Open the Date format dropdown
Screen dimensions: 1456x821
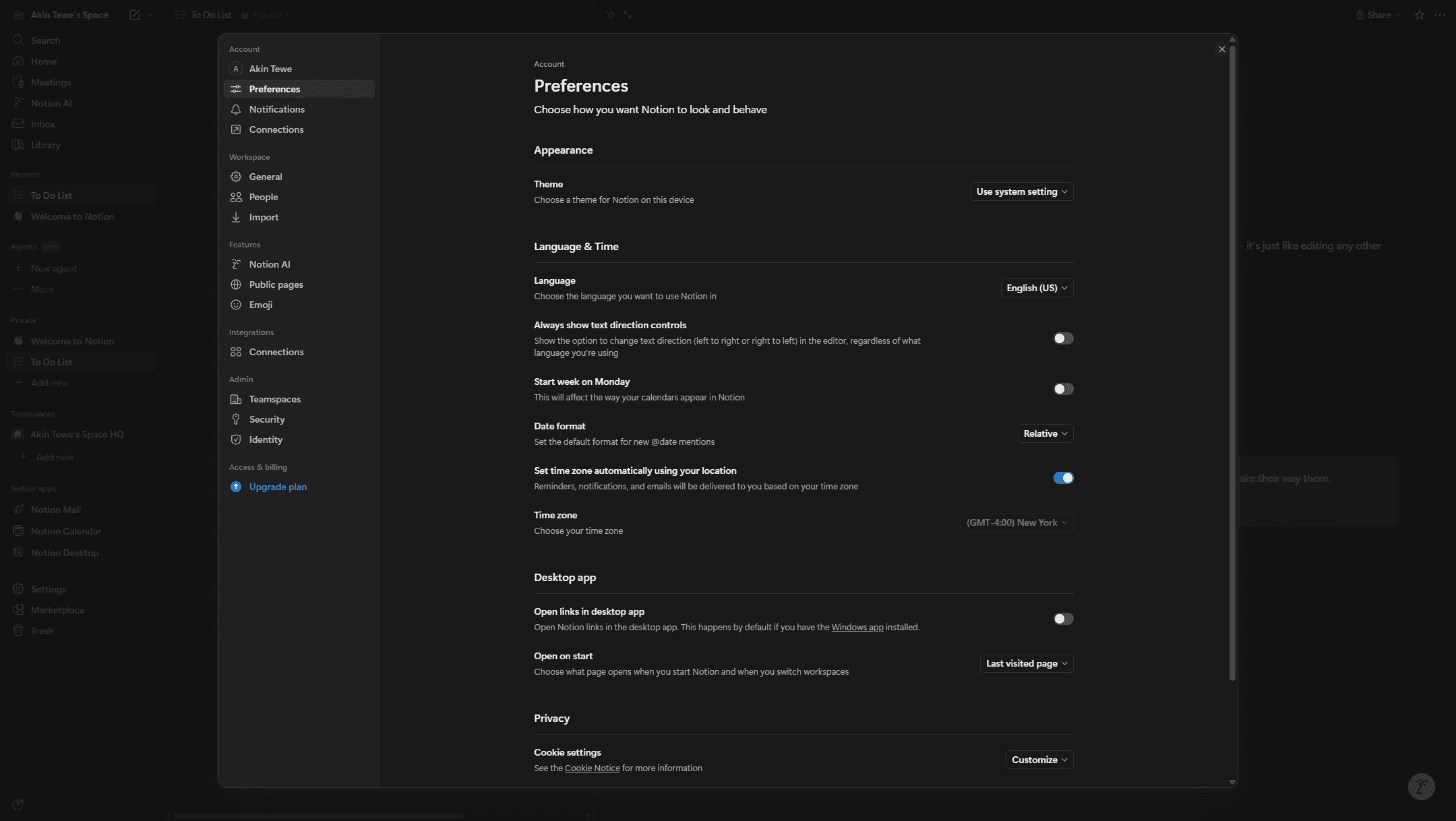tap(1044, 433)
